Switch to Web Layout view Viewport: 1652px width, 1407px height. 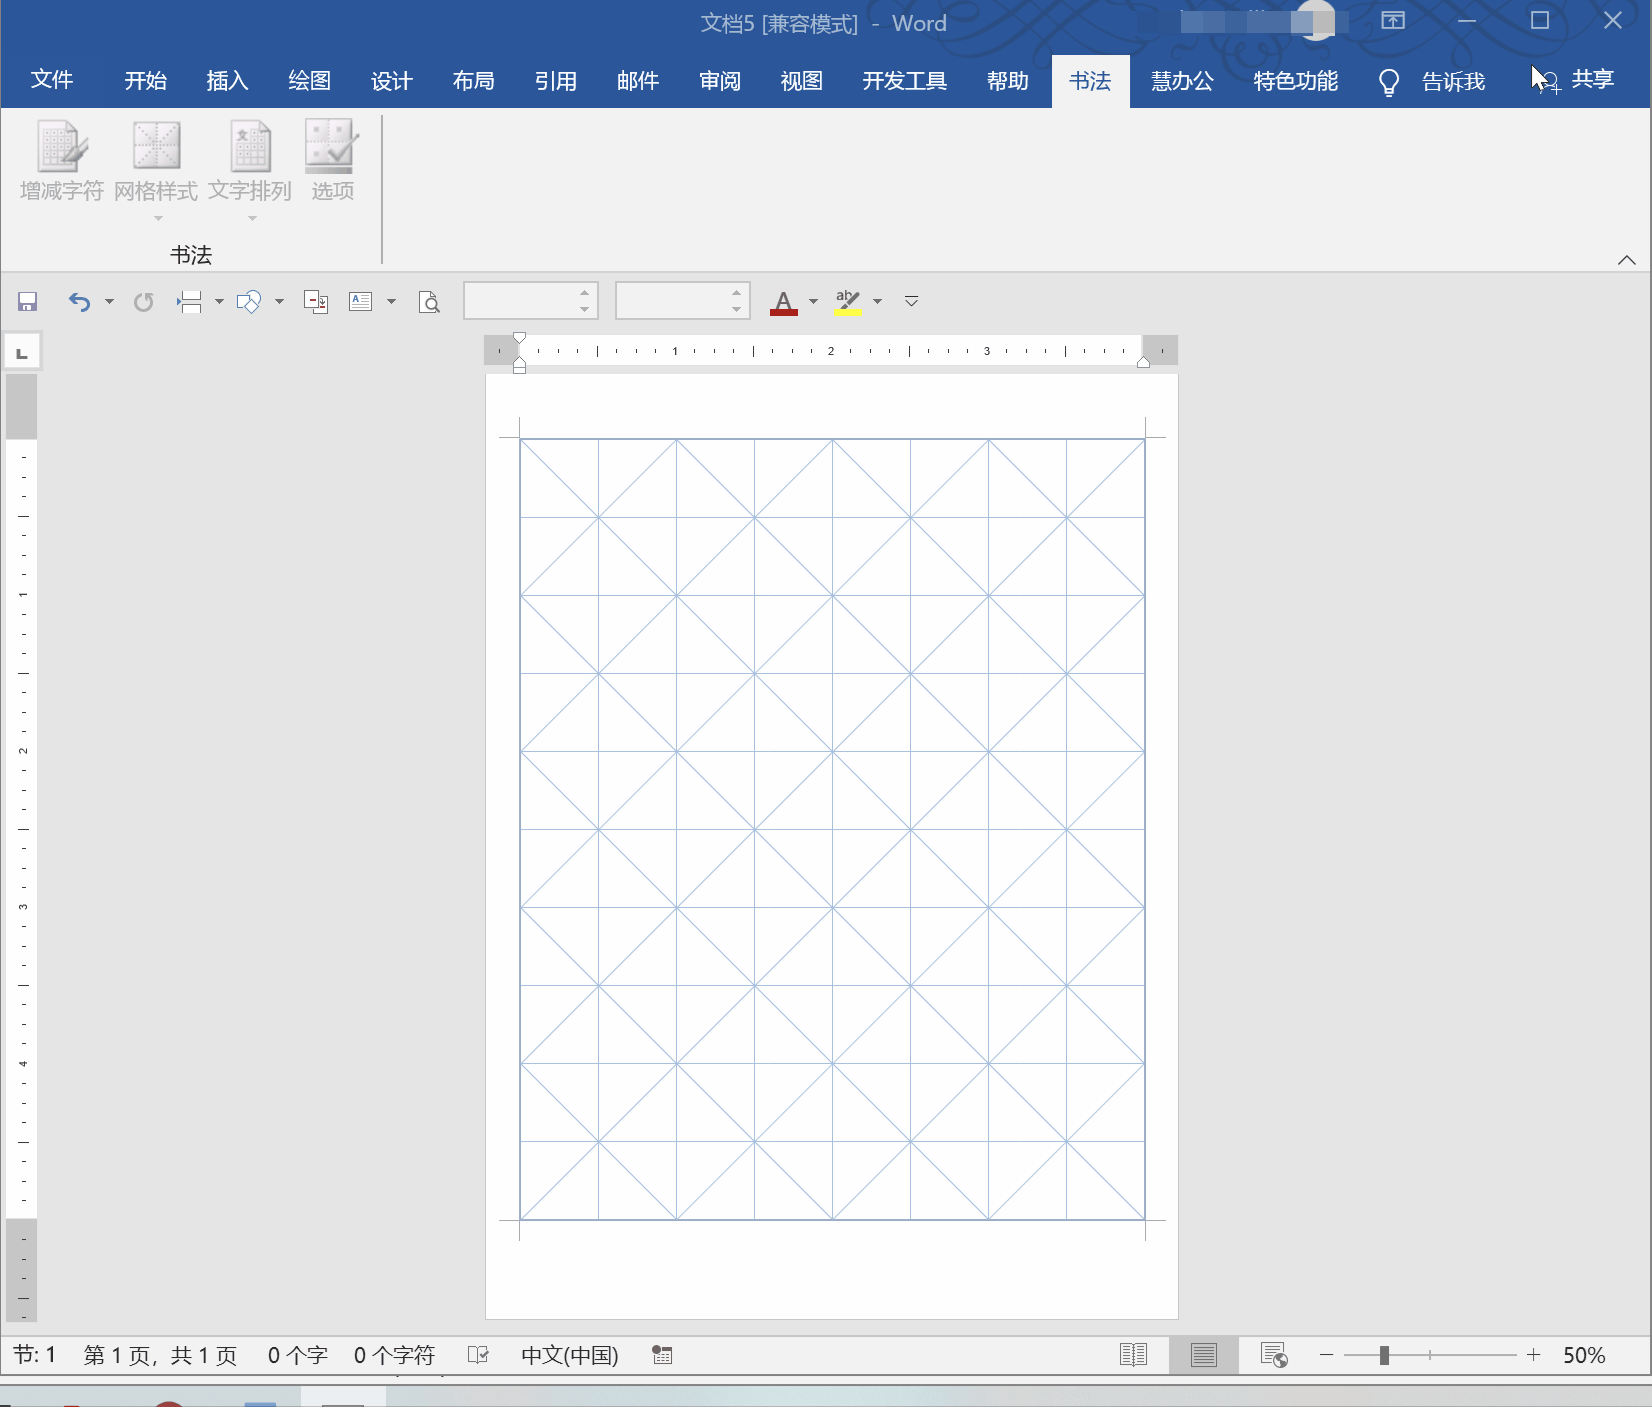click(x=1274, y=1355)
